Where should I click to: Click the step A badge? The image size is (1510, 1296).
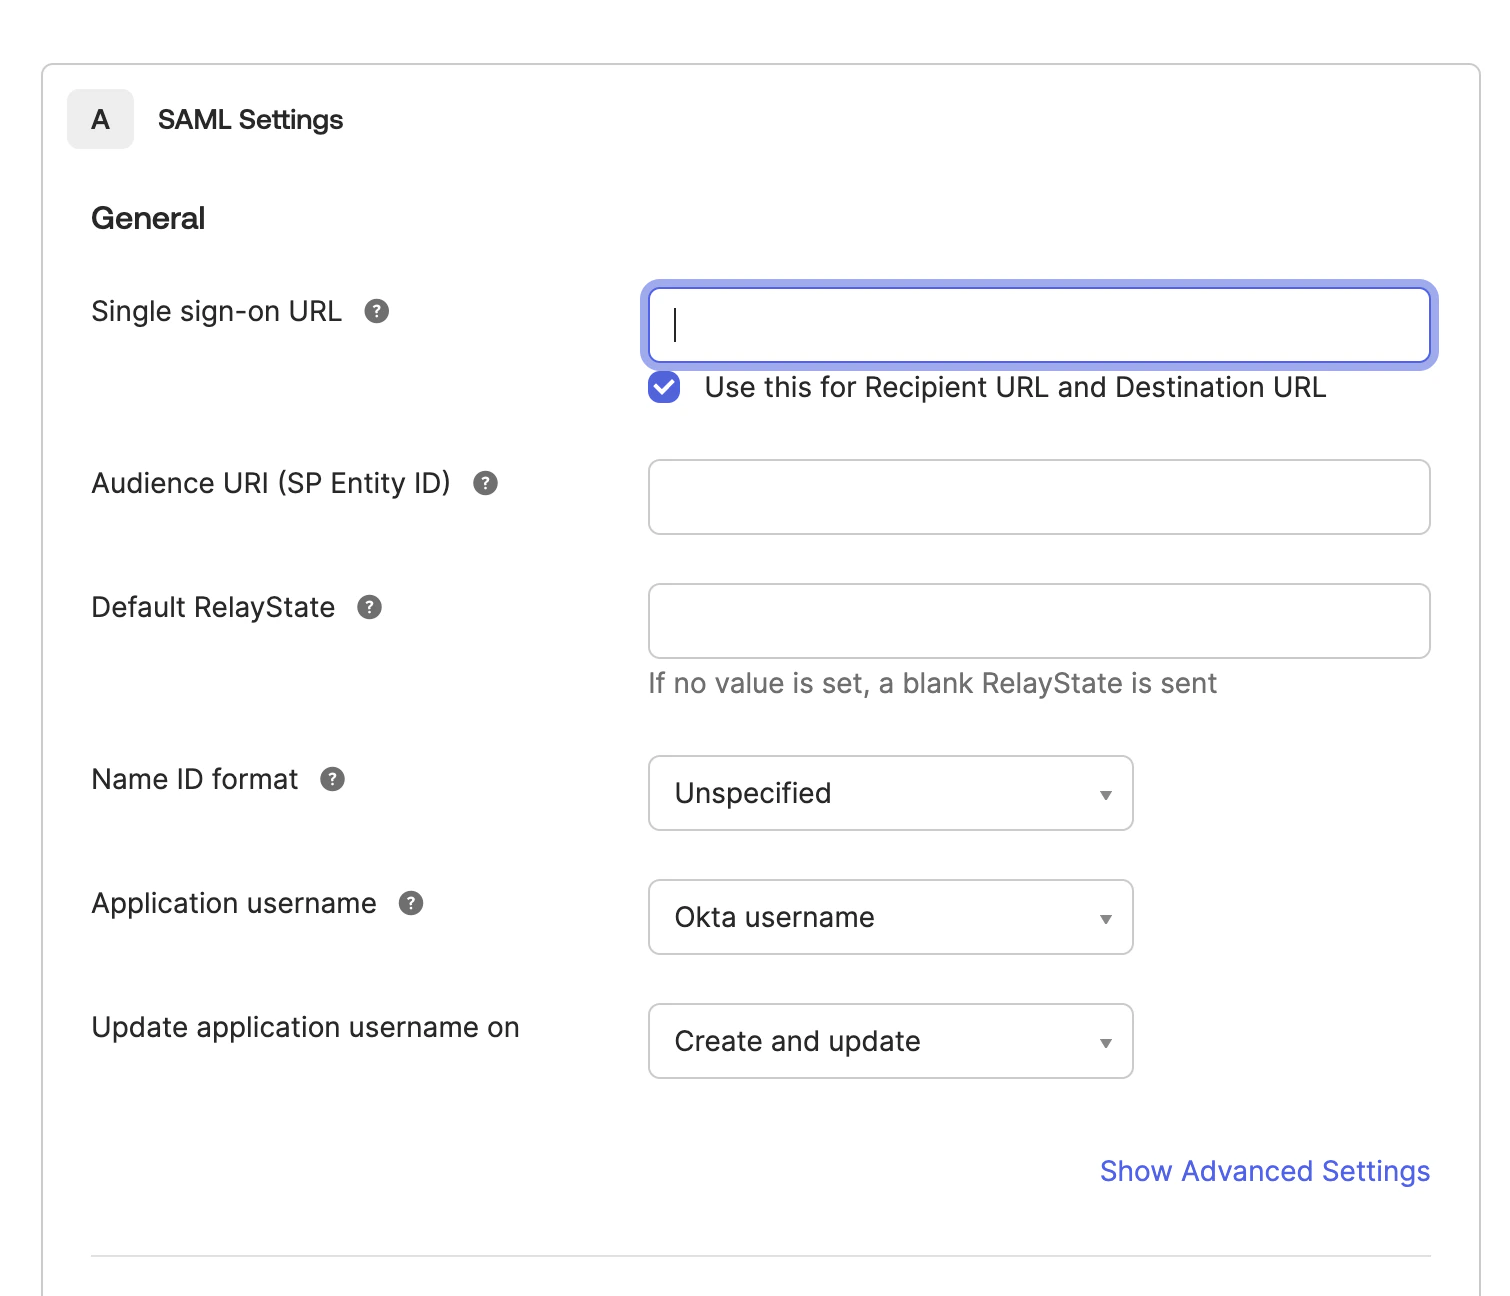[100, 120]
